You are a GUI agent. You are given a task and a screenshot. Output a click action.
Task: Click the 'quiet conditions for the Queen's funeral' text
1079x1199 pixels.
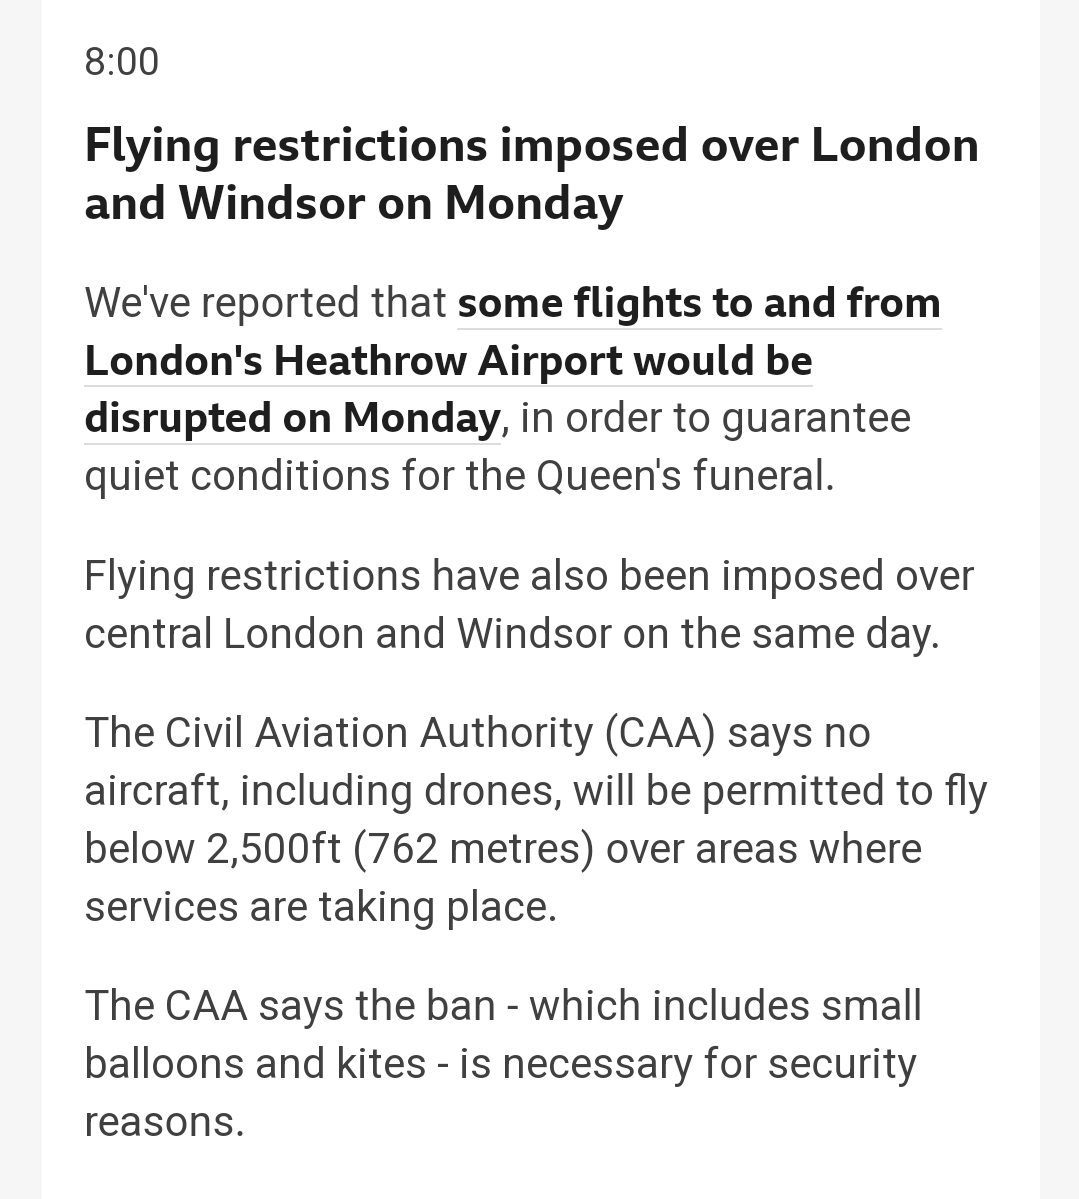[x=459, y=476]
